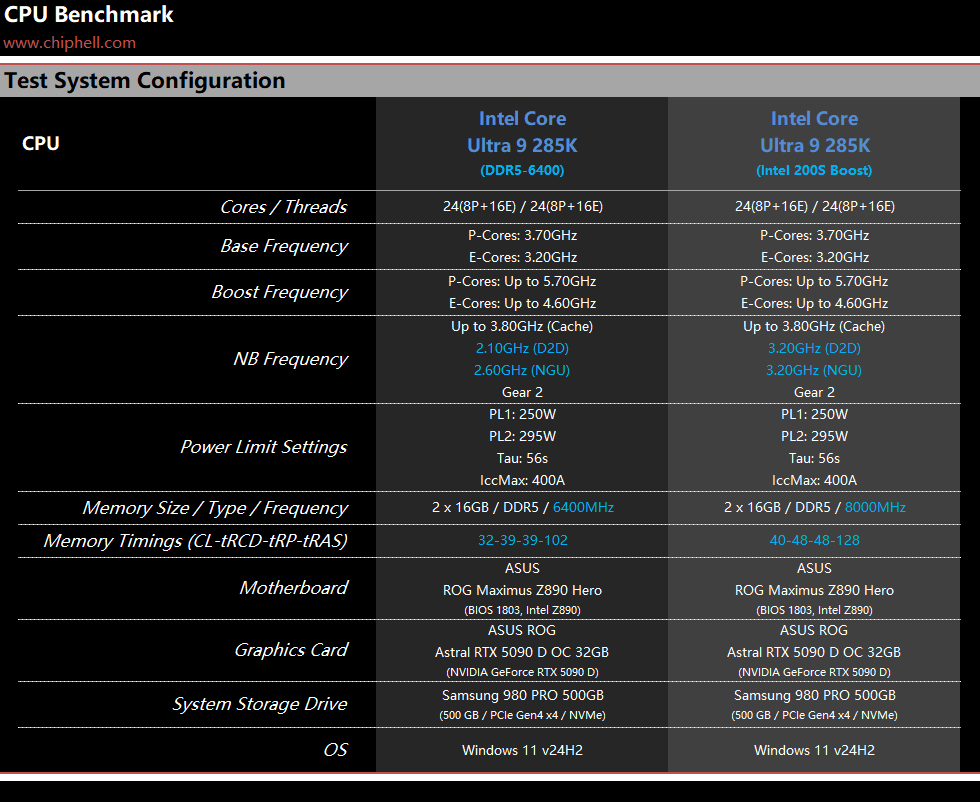Image resolution: width=980 pixels, height=802 pixels.
Task: Click the (DDR5-6400) subtitle
Action: pyautogui.click(x=522, y=170)
